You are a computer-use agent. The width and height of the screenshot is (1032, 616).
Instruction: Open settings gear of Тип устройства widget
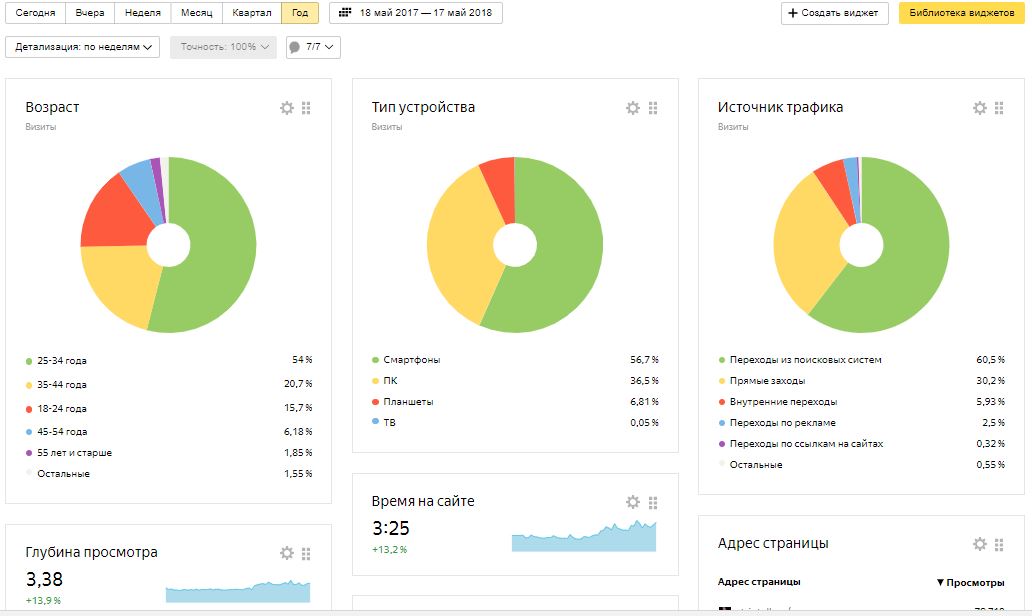tap(632, 108)
